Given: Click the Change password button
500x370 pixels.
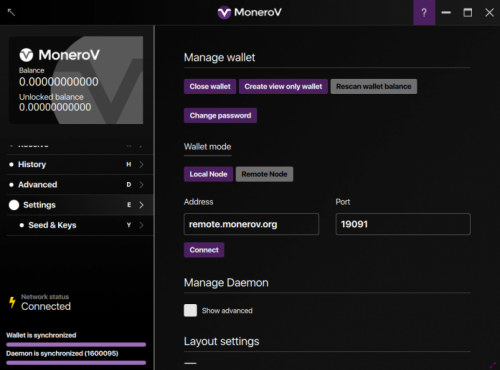Looking at the screenshot, I should (220, 115).
